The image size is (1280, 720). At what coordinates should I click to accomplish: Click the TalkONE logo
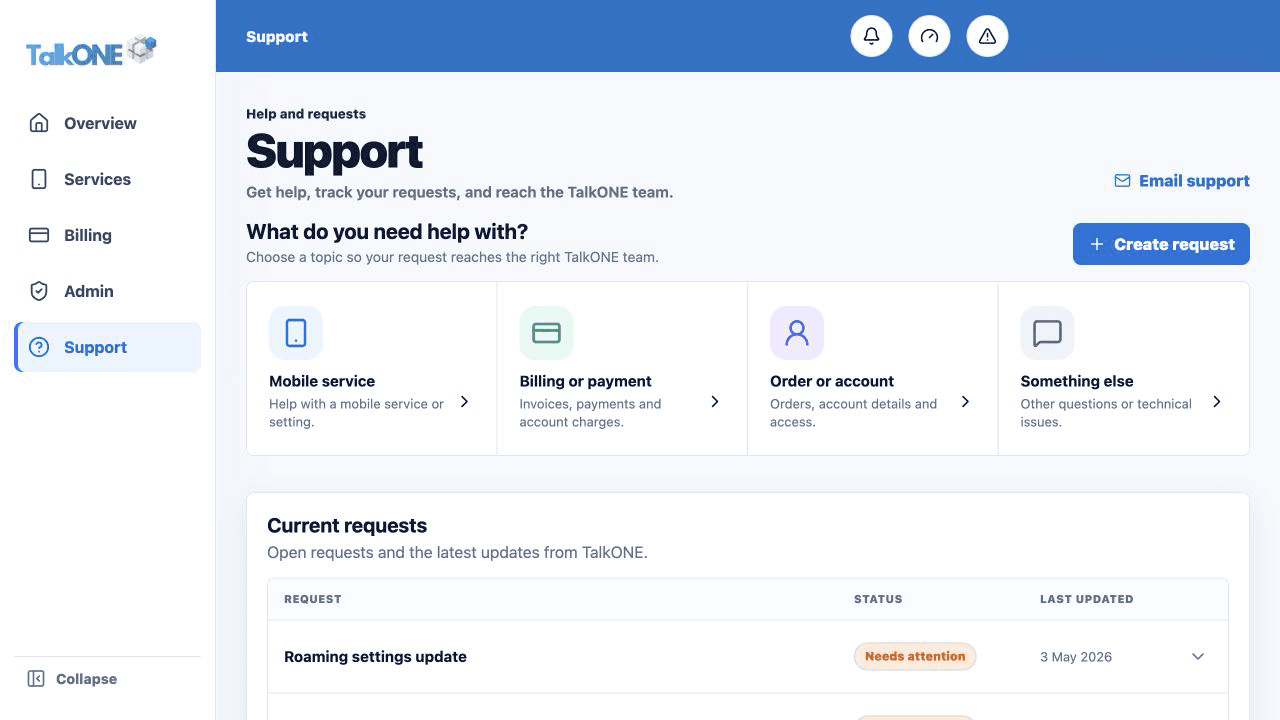tap(91, 51)
